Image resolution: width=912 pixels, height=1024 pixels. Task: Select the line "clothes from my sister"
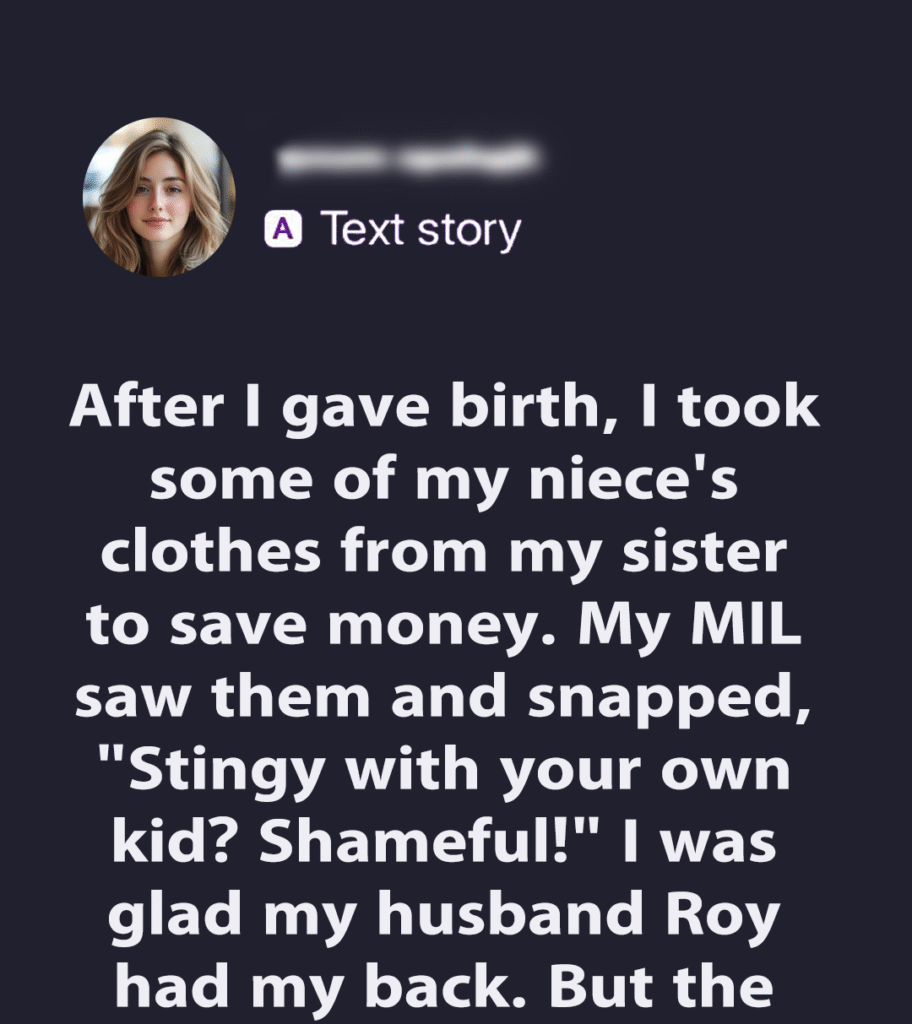pos(445,553)
